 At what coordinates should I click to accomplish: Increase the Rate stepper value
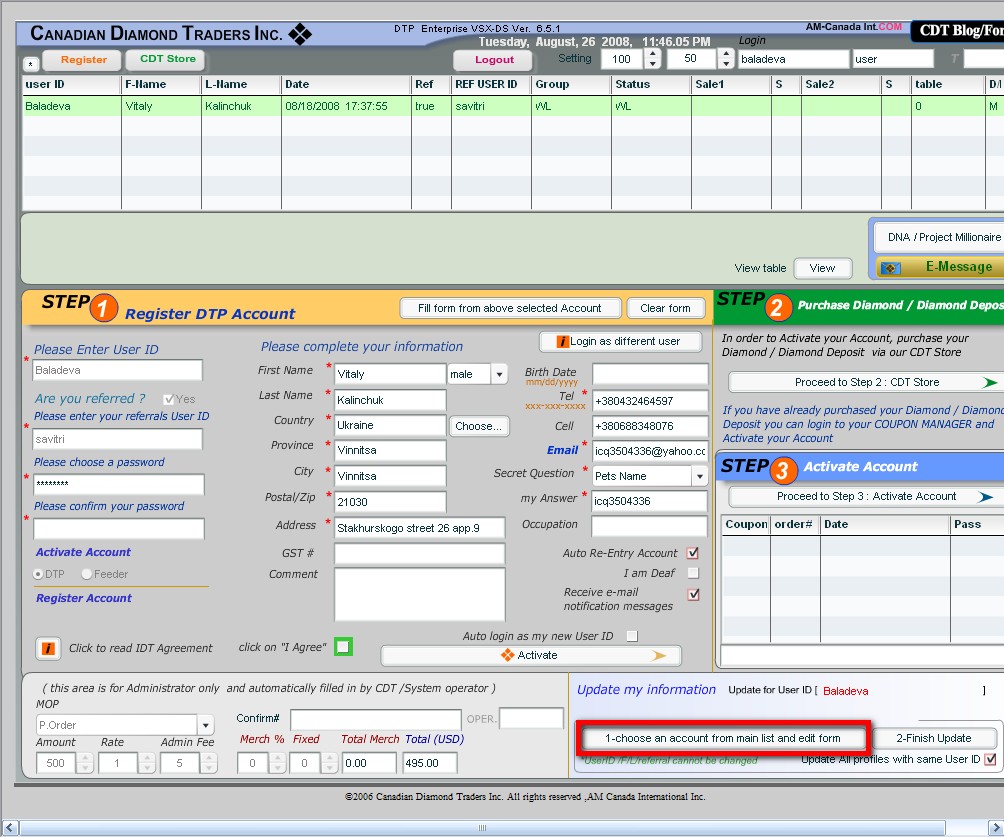[147, 758]
